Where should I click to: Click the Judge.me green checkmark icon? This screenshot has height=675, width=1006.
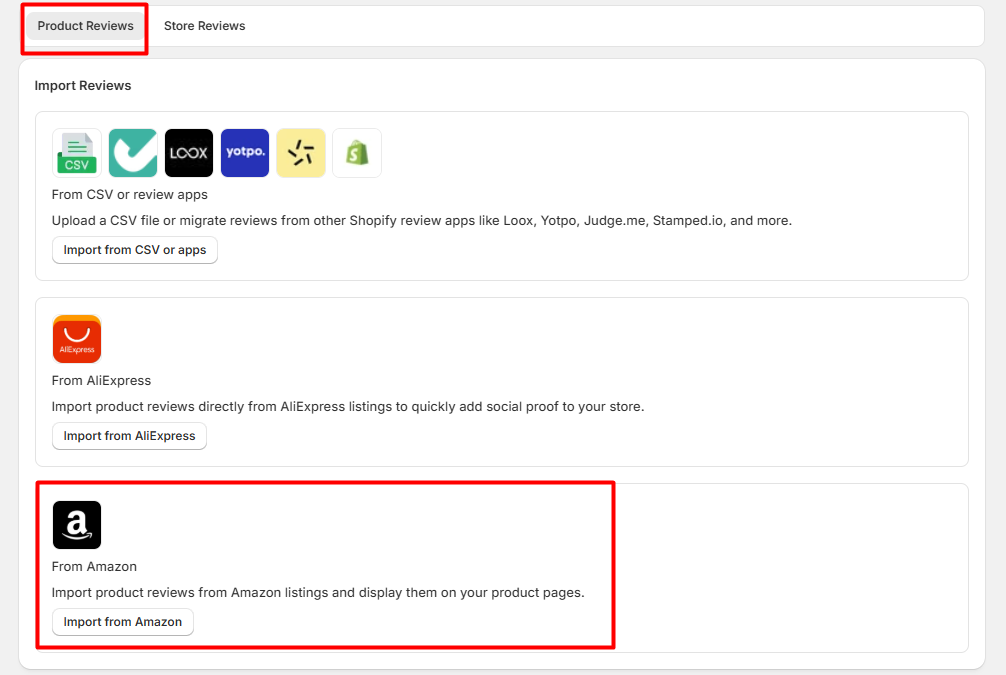tap(133, 153)
